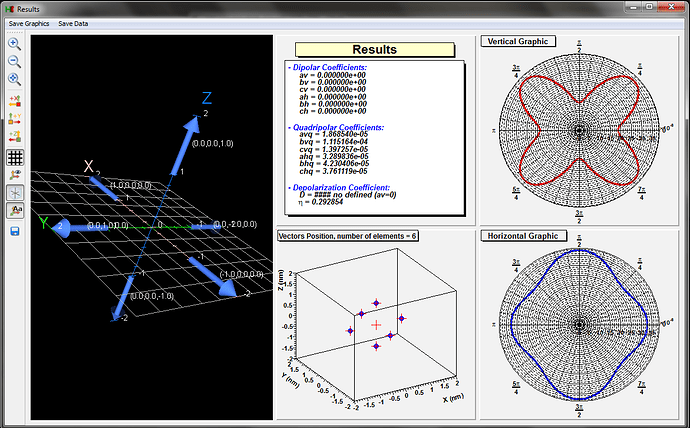Toggle the vector visibility eye icon

pos(15,175)
